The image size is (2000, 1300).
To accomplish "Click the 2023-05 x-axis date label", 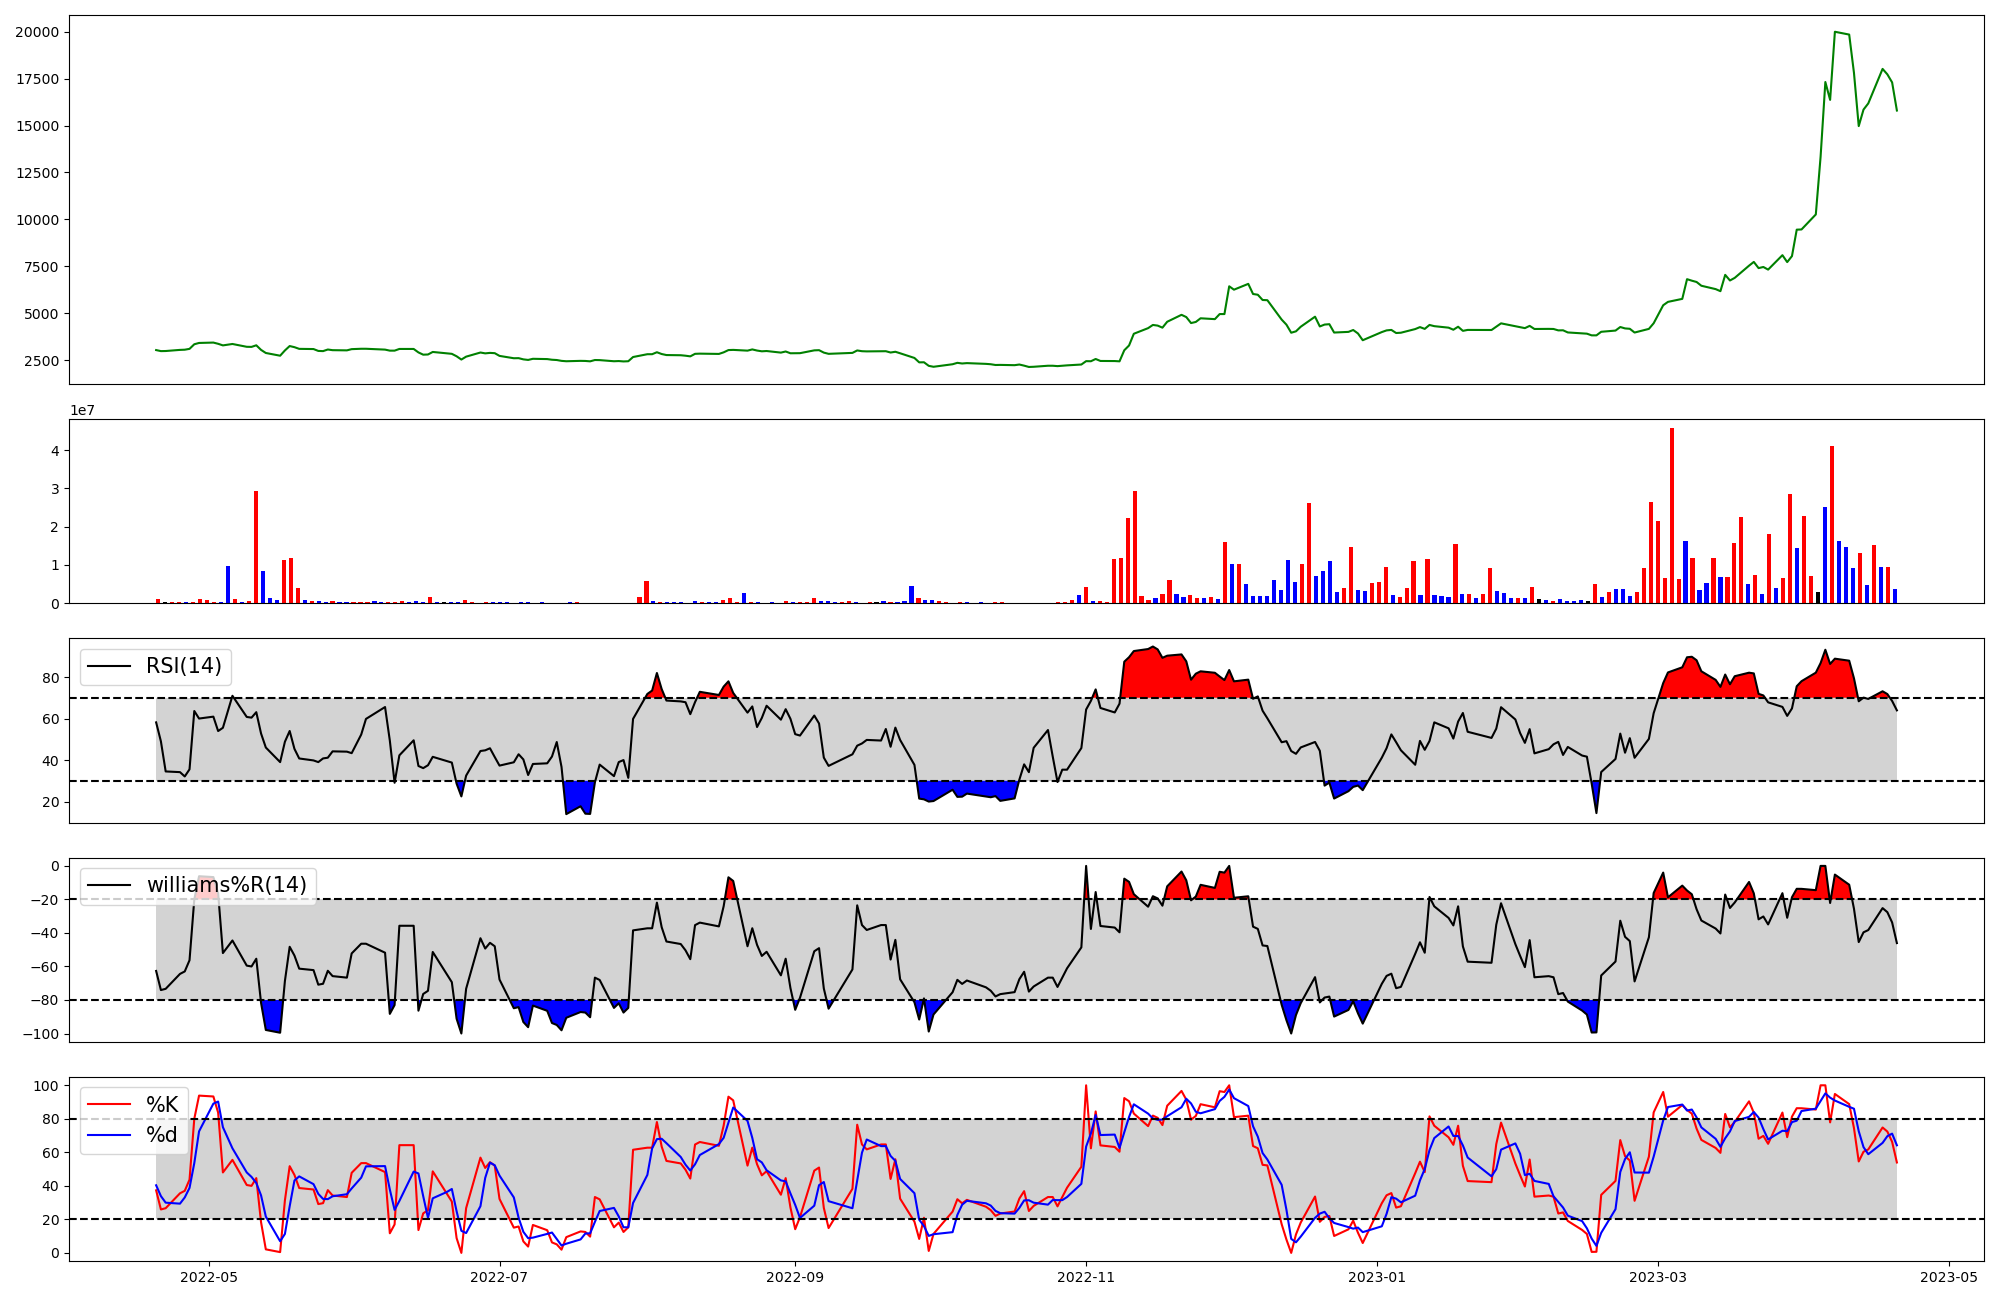I will pos(1949,1277).
